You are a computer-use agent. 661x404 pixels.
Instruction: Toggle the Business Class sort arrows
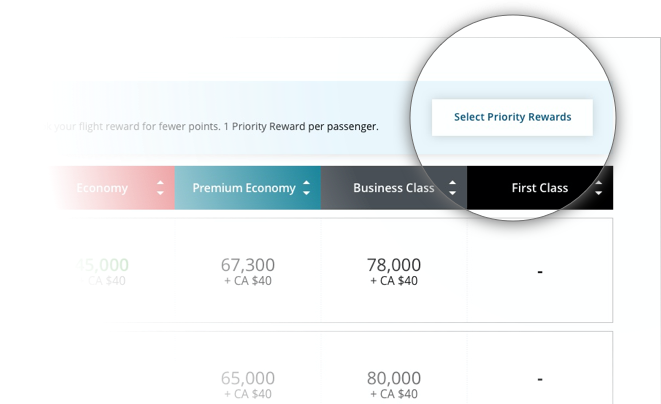click(x=452, y=188)
